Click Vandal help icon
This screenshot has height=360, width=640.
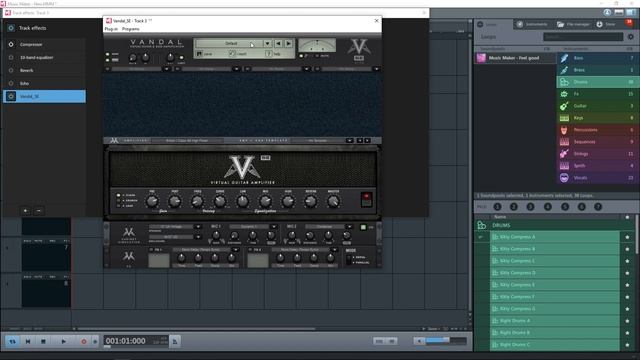click(x=268, y=53)
